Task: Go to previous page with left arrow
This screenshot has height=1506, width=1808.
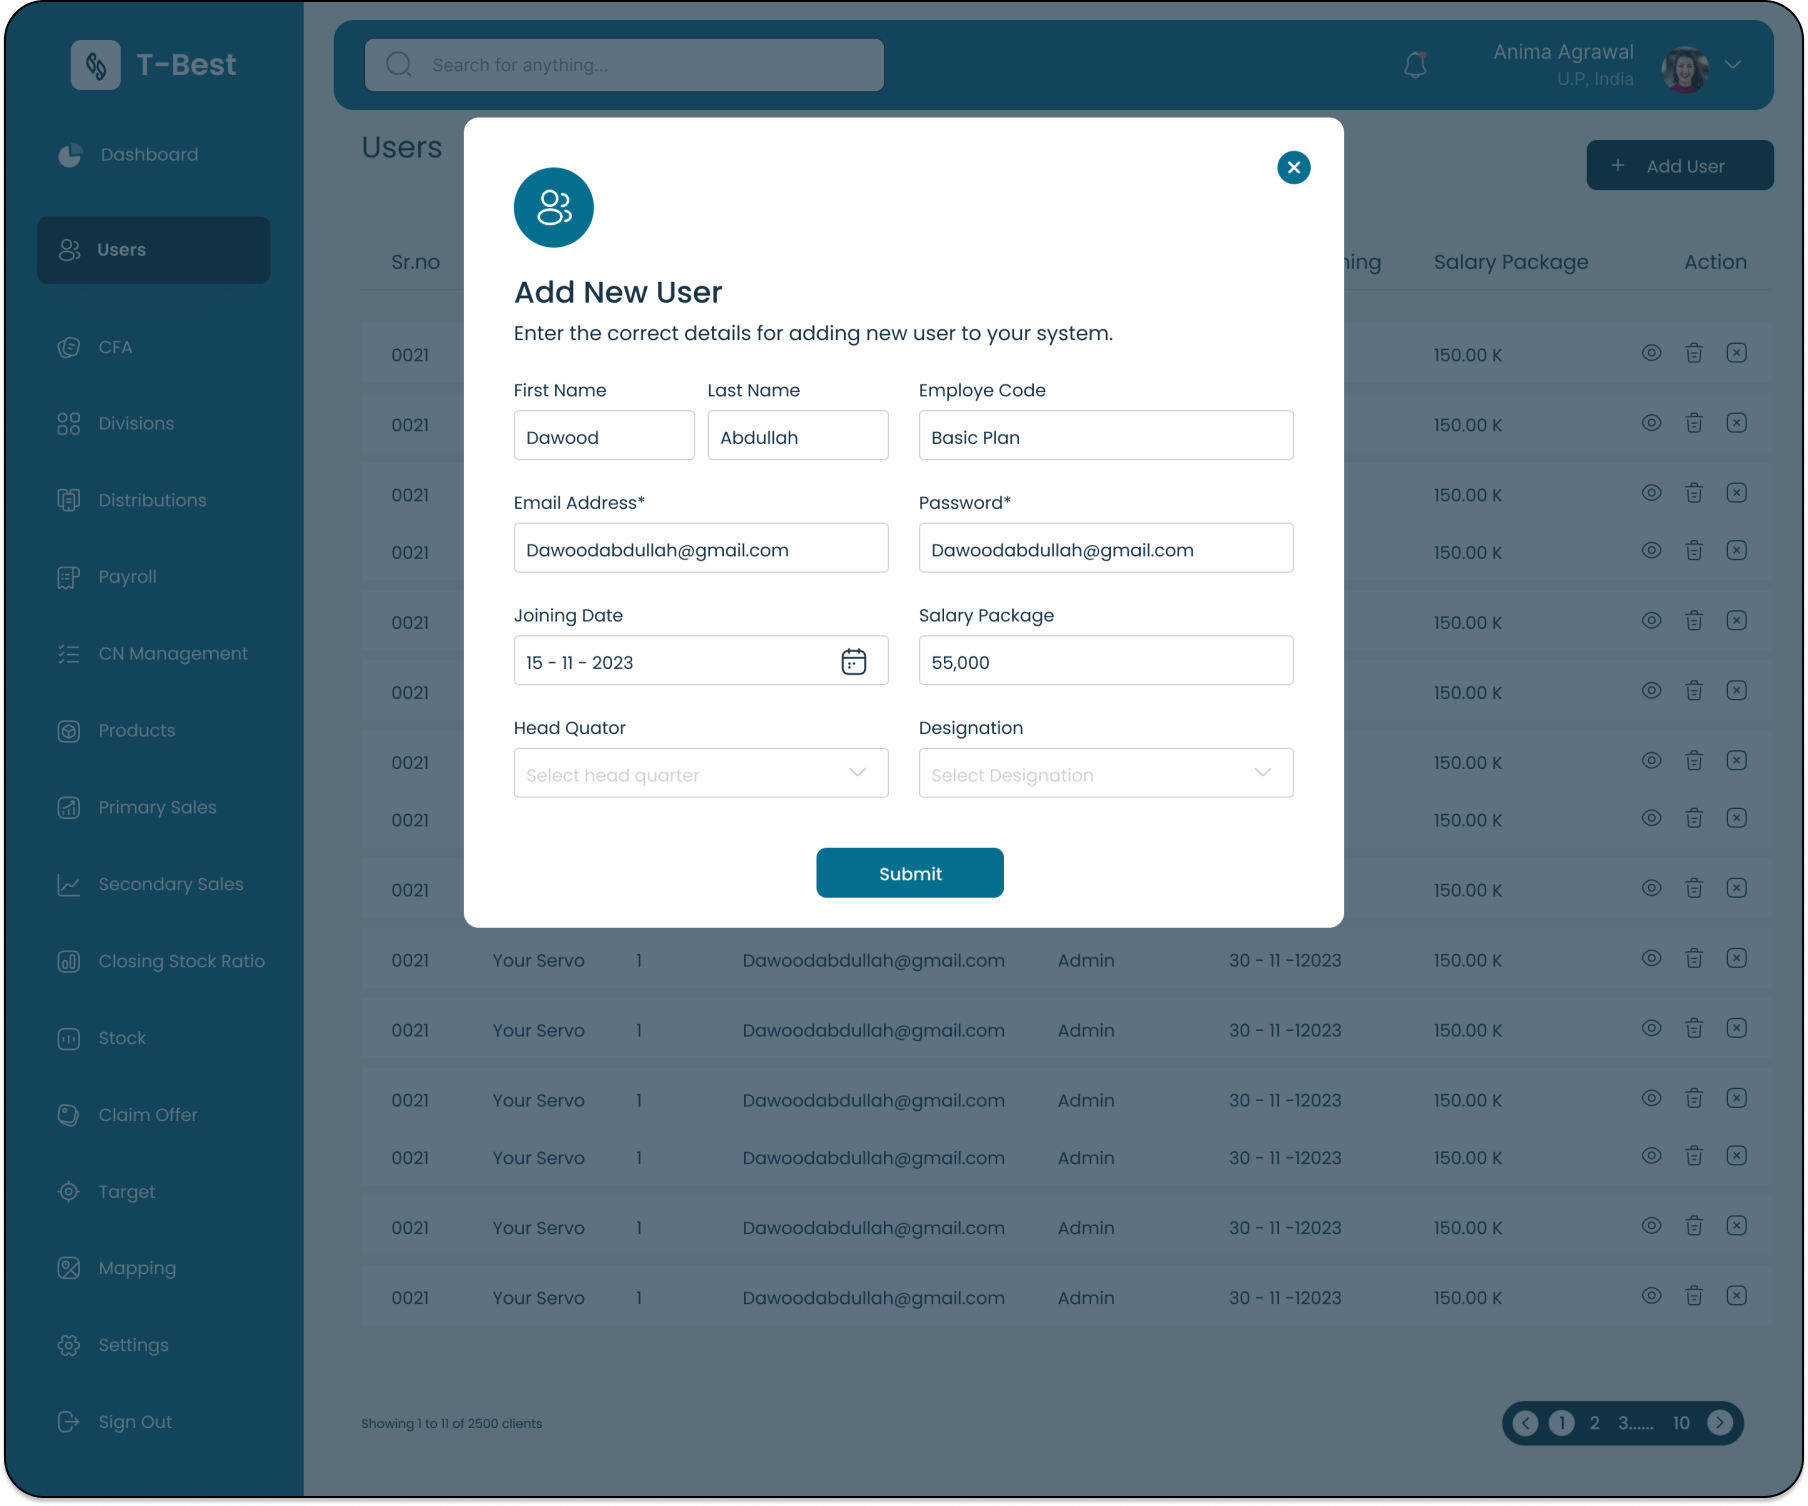Action: [1525, 1422]
